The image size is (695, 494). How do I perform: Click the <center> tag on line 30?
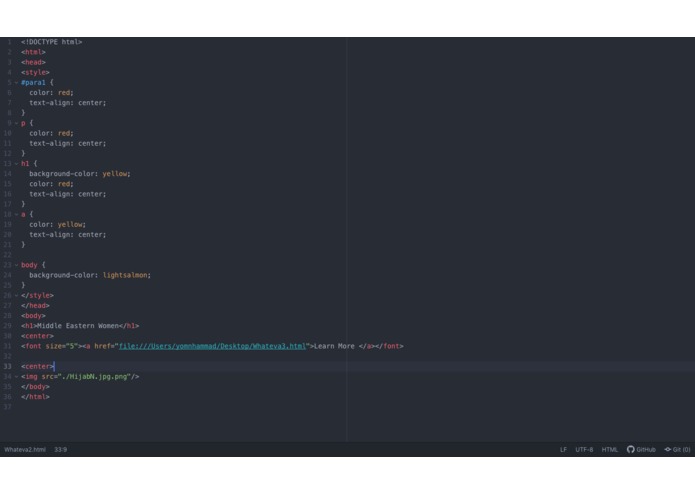37,336
